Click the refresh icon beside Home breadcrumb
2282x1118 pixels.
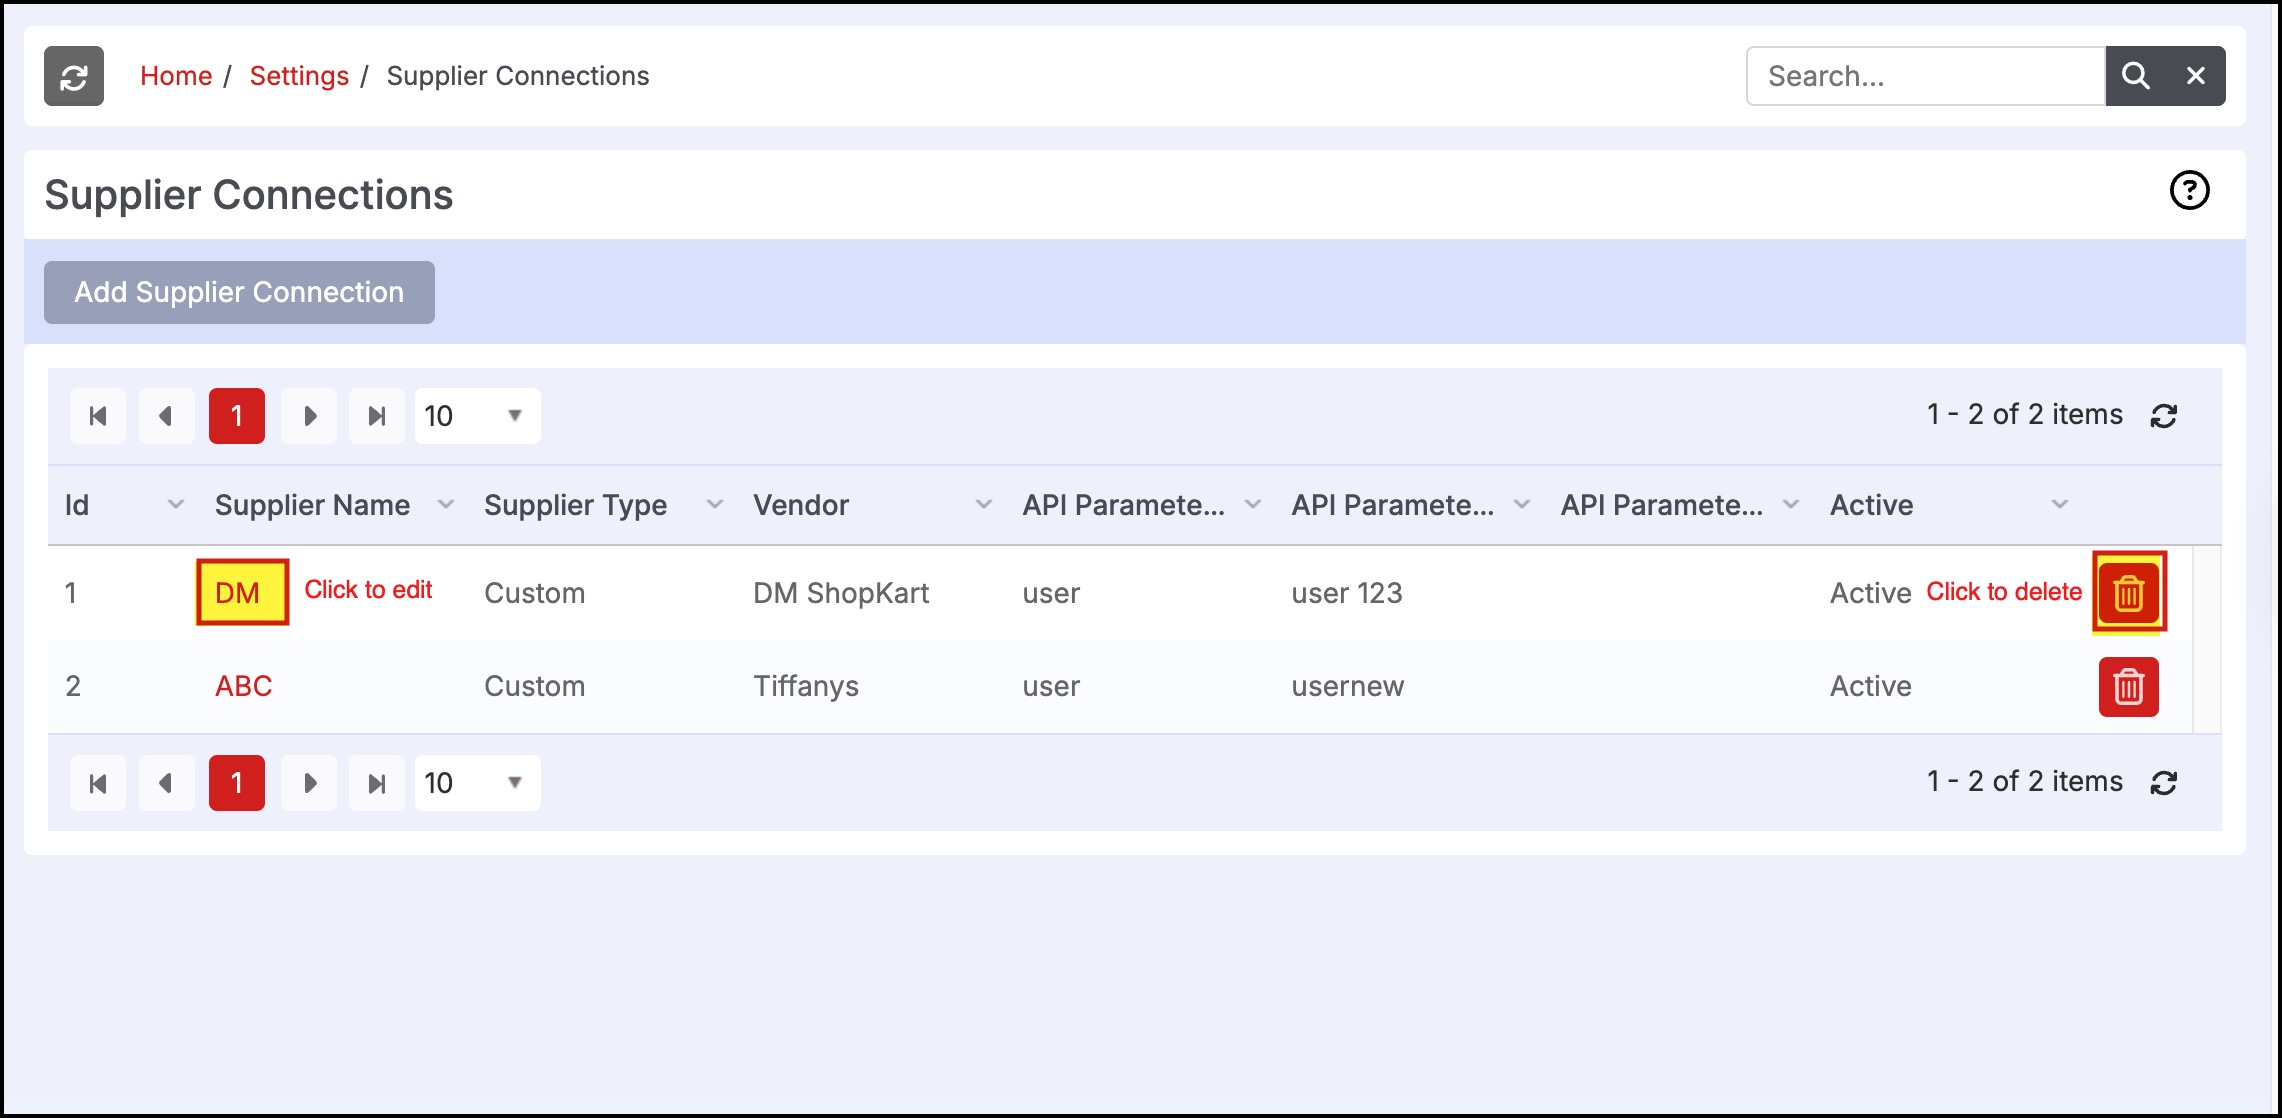click(x=74, y=76)
